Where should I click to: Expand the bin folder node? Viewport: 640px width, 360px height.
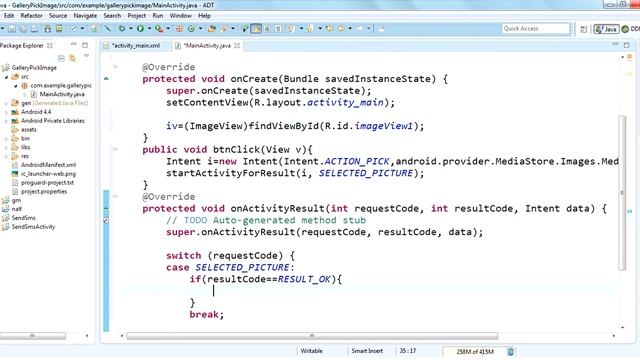(6, 139)
